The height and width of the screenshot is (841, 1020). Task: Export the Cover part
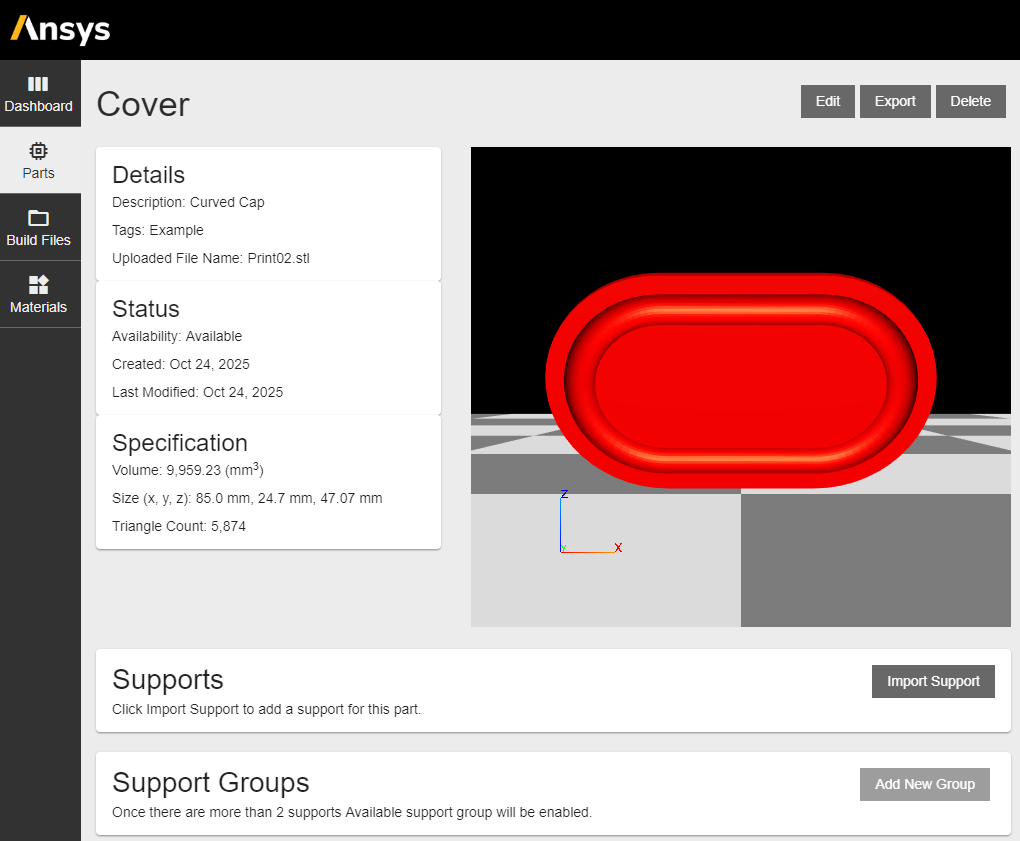(x=895, y=101)
